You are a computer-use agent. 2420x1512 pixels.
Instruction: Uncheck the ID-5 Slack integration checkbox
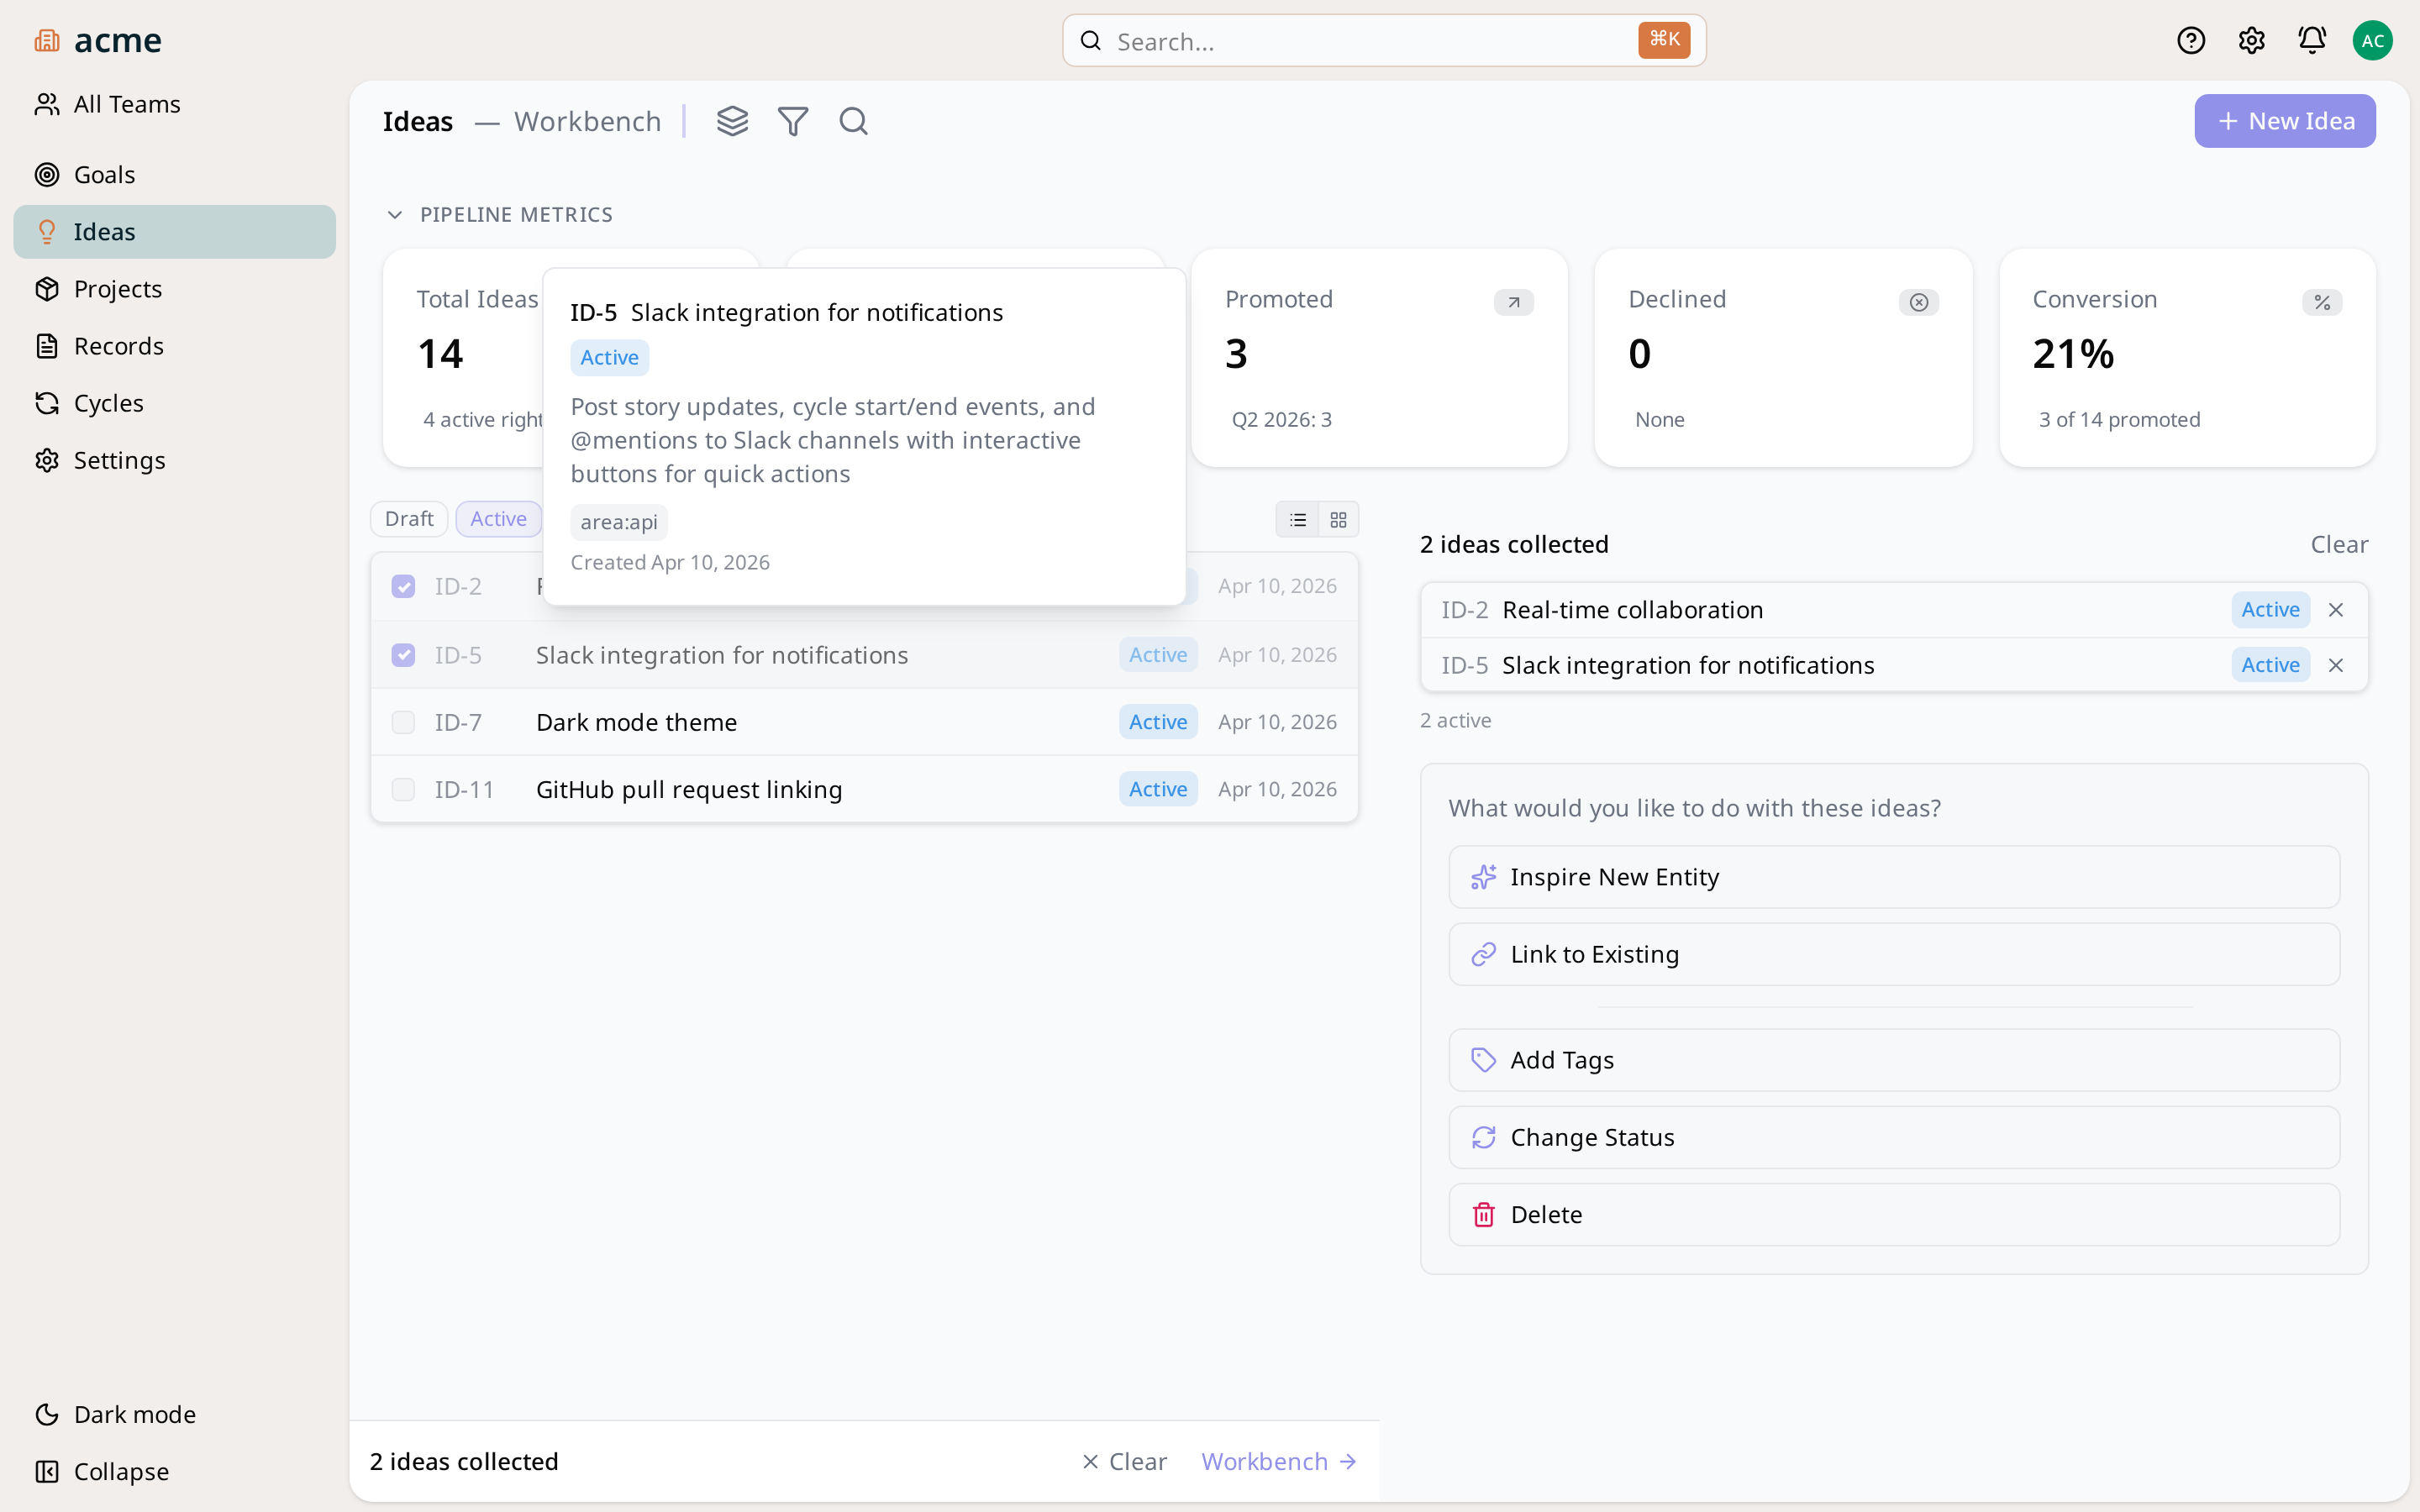(x=403, y=655)
